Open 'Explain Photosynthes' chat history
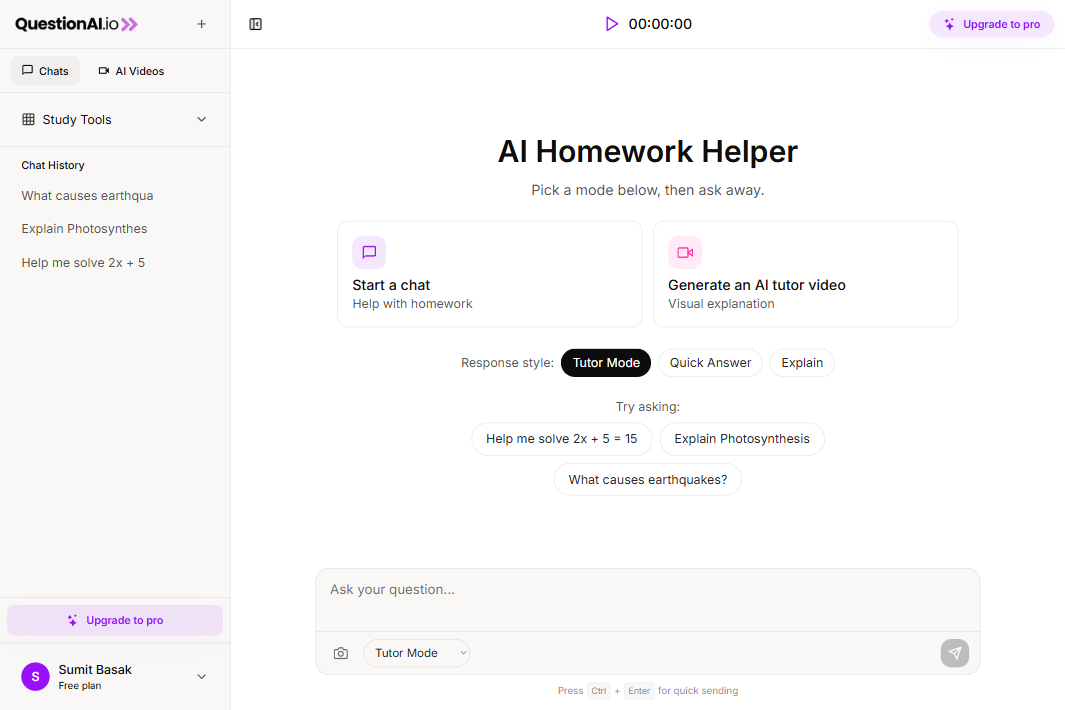 click(84, 229)
